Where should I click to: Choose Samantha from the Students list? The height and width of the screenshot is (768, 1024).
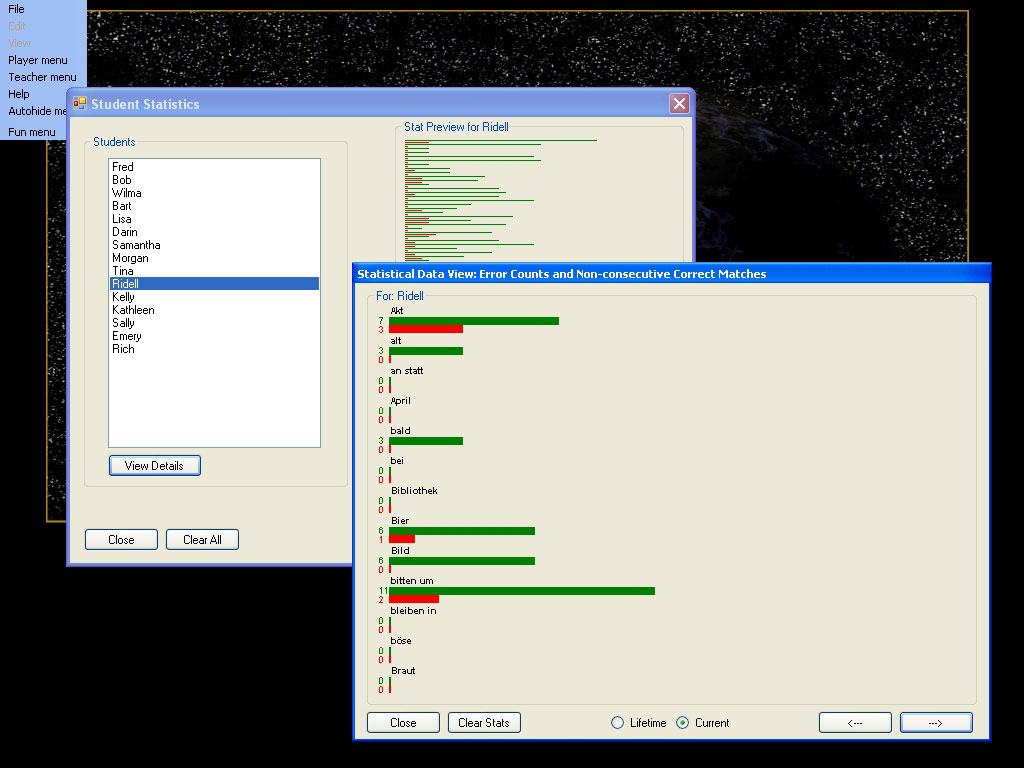click(136, 245)
